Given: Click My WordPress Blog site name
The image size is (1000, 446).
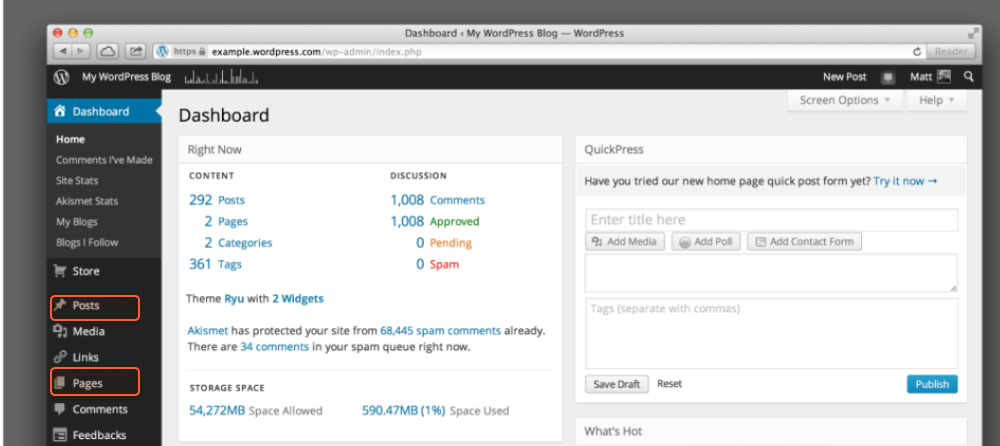Looking at the screenshot, I should tap(126, 77).
